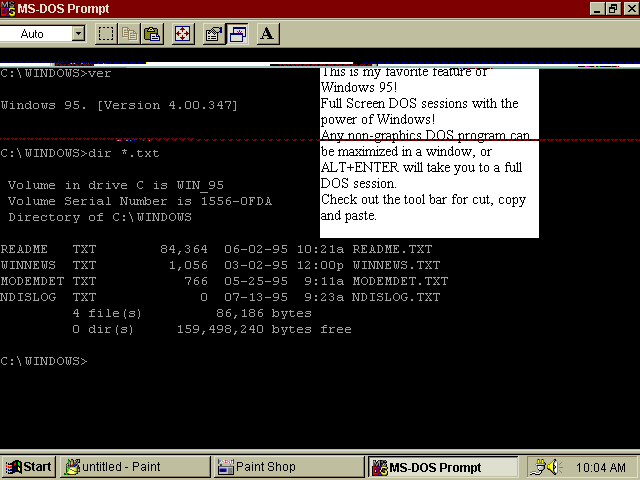Switch to untitled - Paint taskbar button
The height and width of the screenshot is (480, 640).
(135, 467)
